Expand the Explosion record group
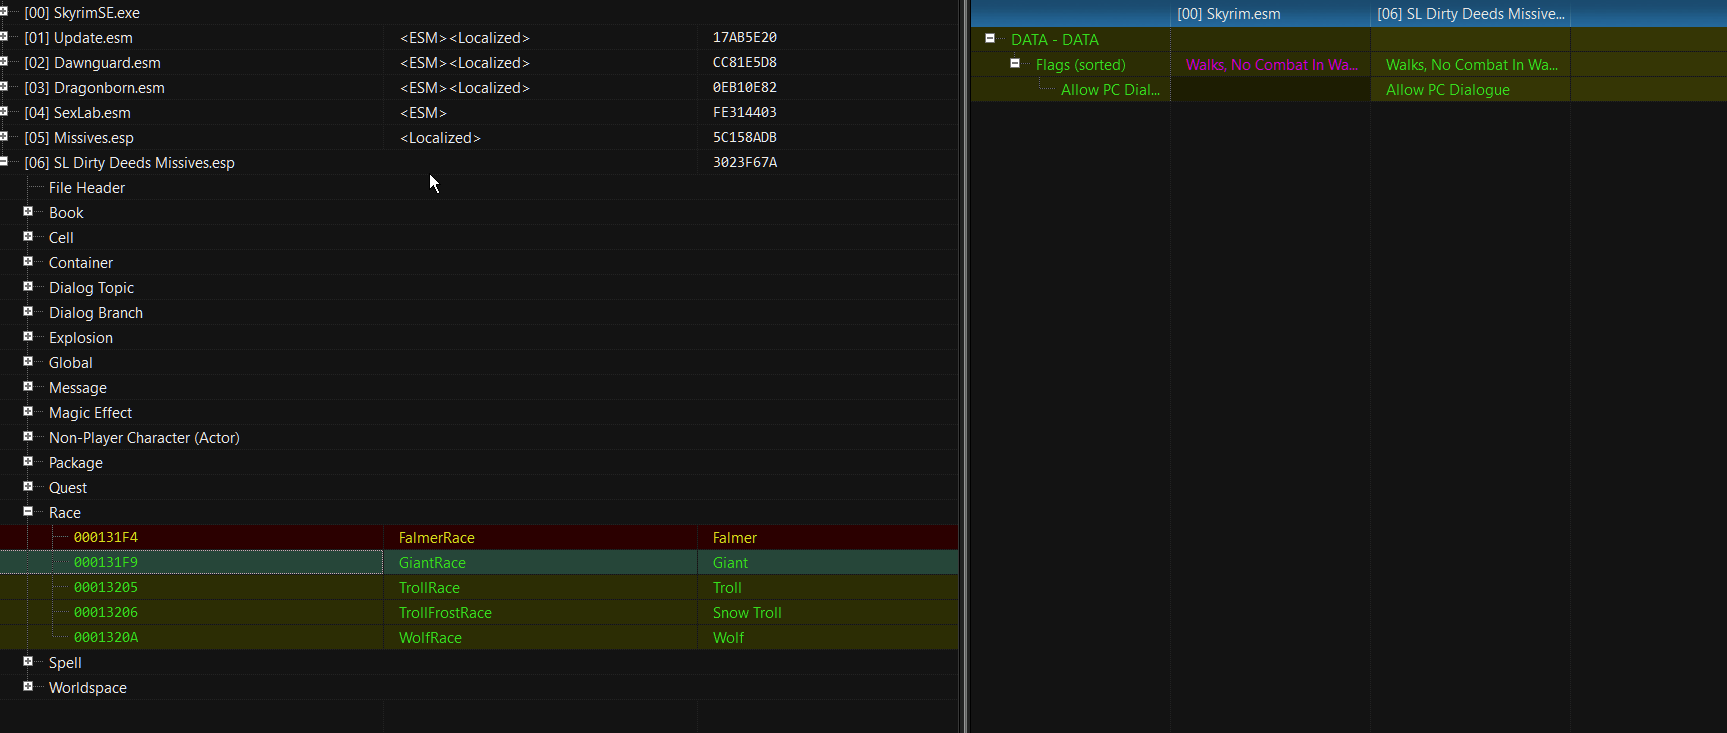This screenshot has height=733, width=1727. coord(28,337)
